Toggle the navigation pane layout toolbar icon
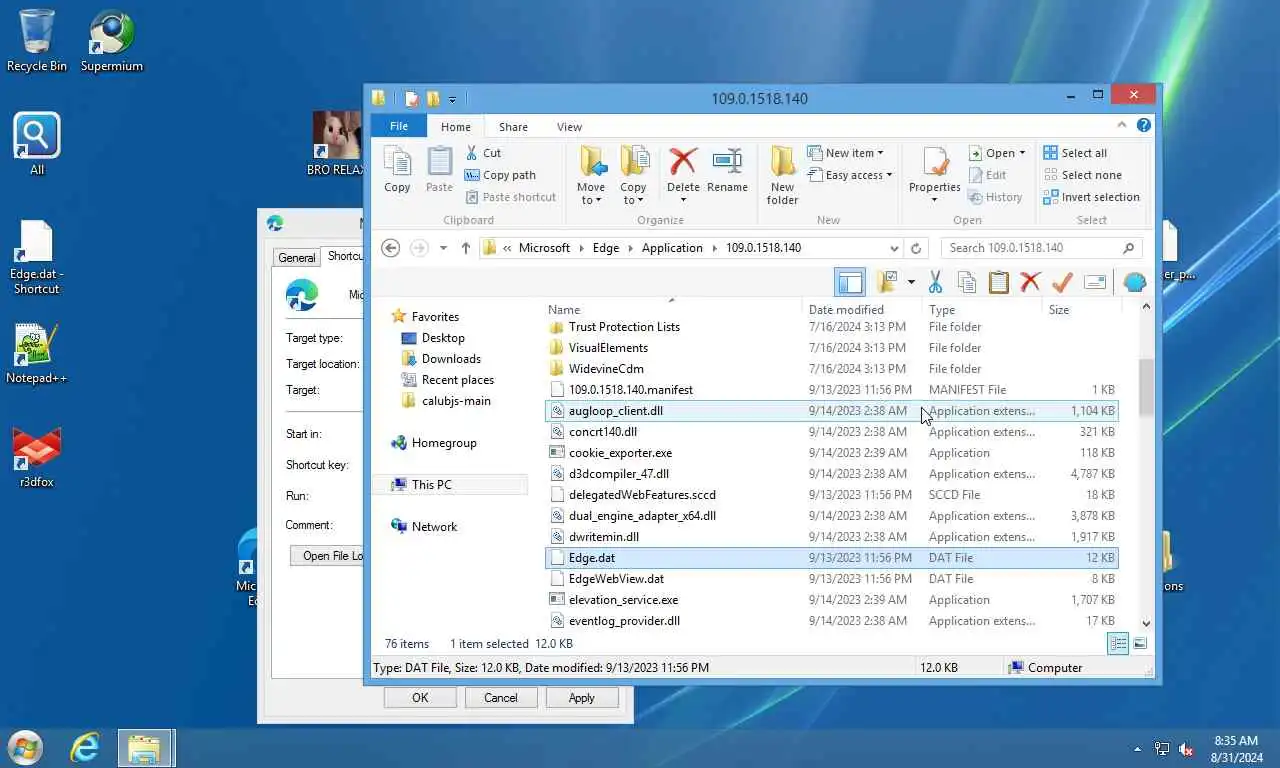Image resolution: width=1280 pixels, height=768 pixels. 850,283
